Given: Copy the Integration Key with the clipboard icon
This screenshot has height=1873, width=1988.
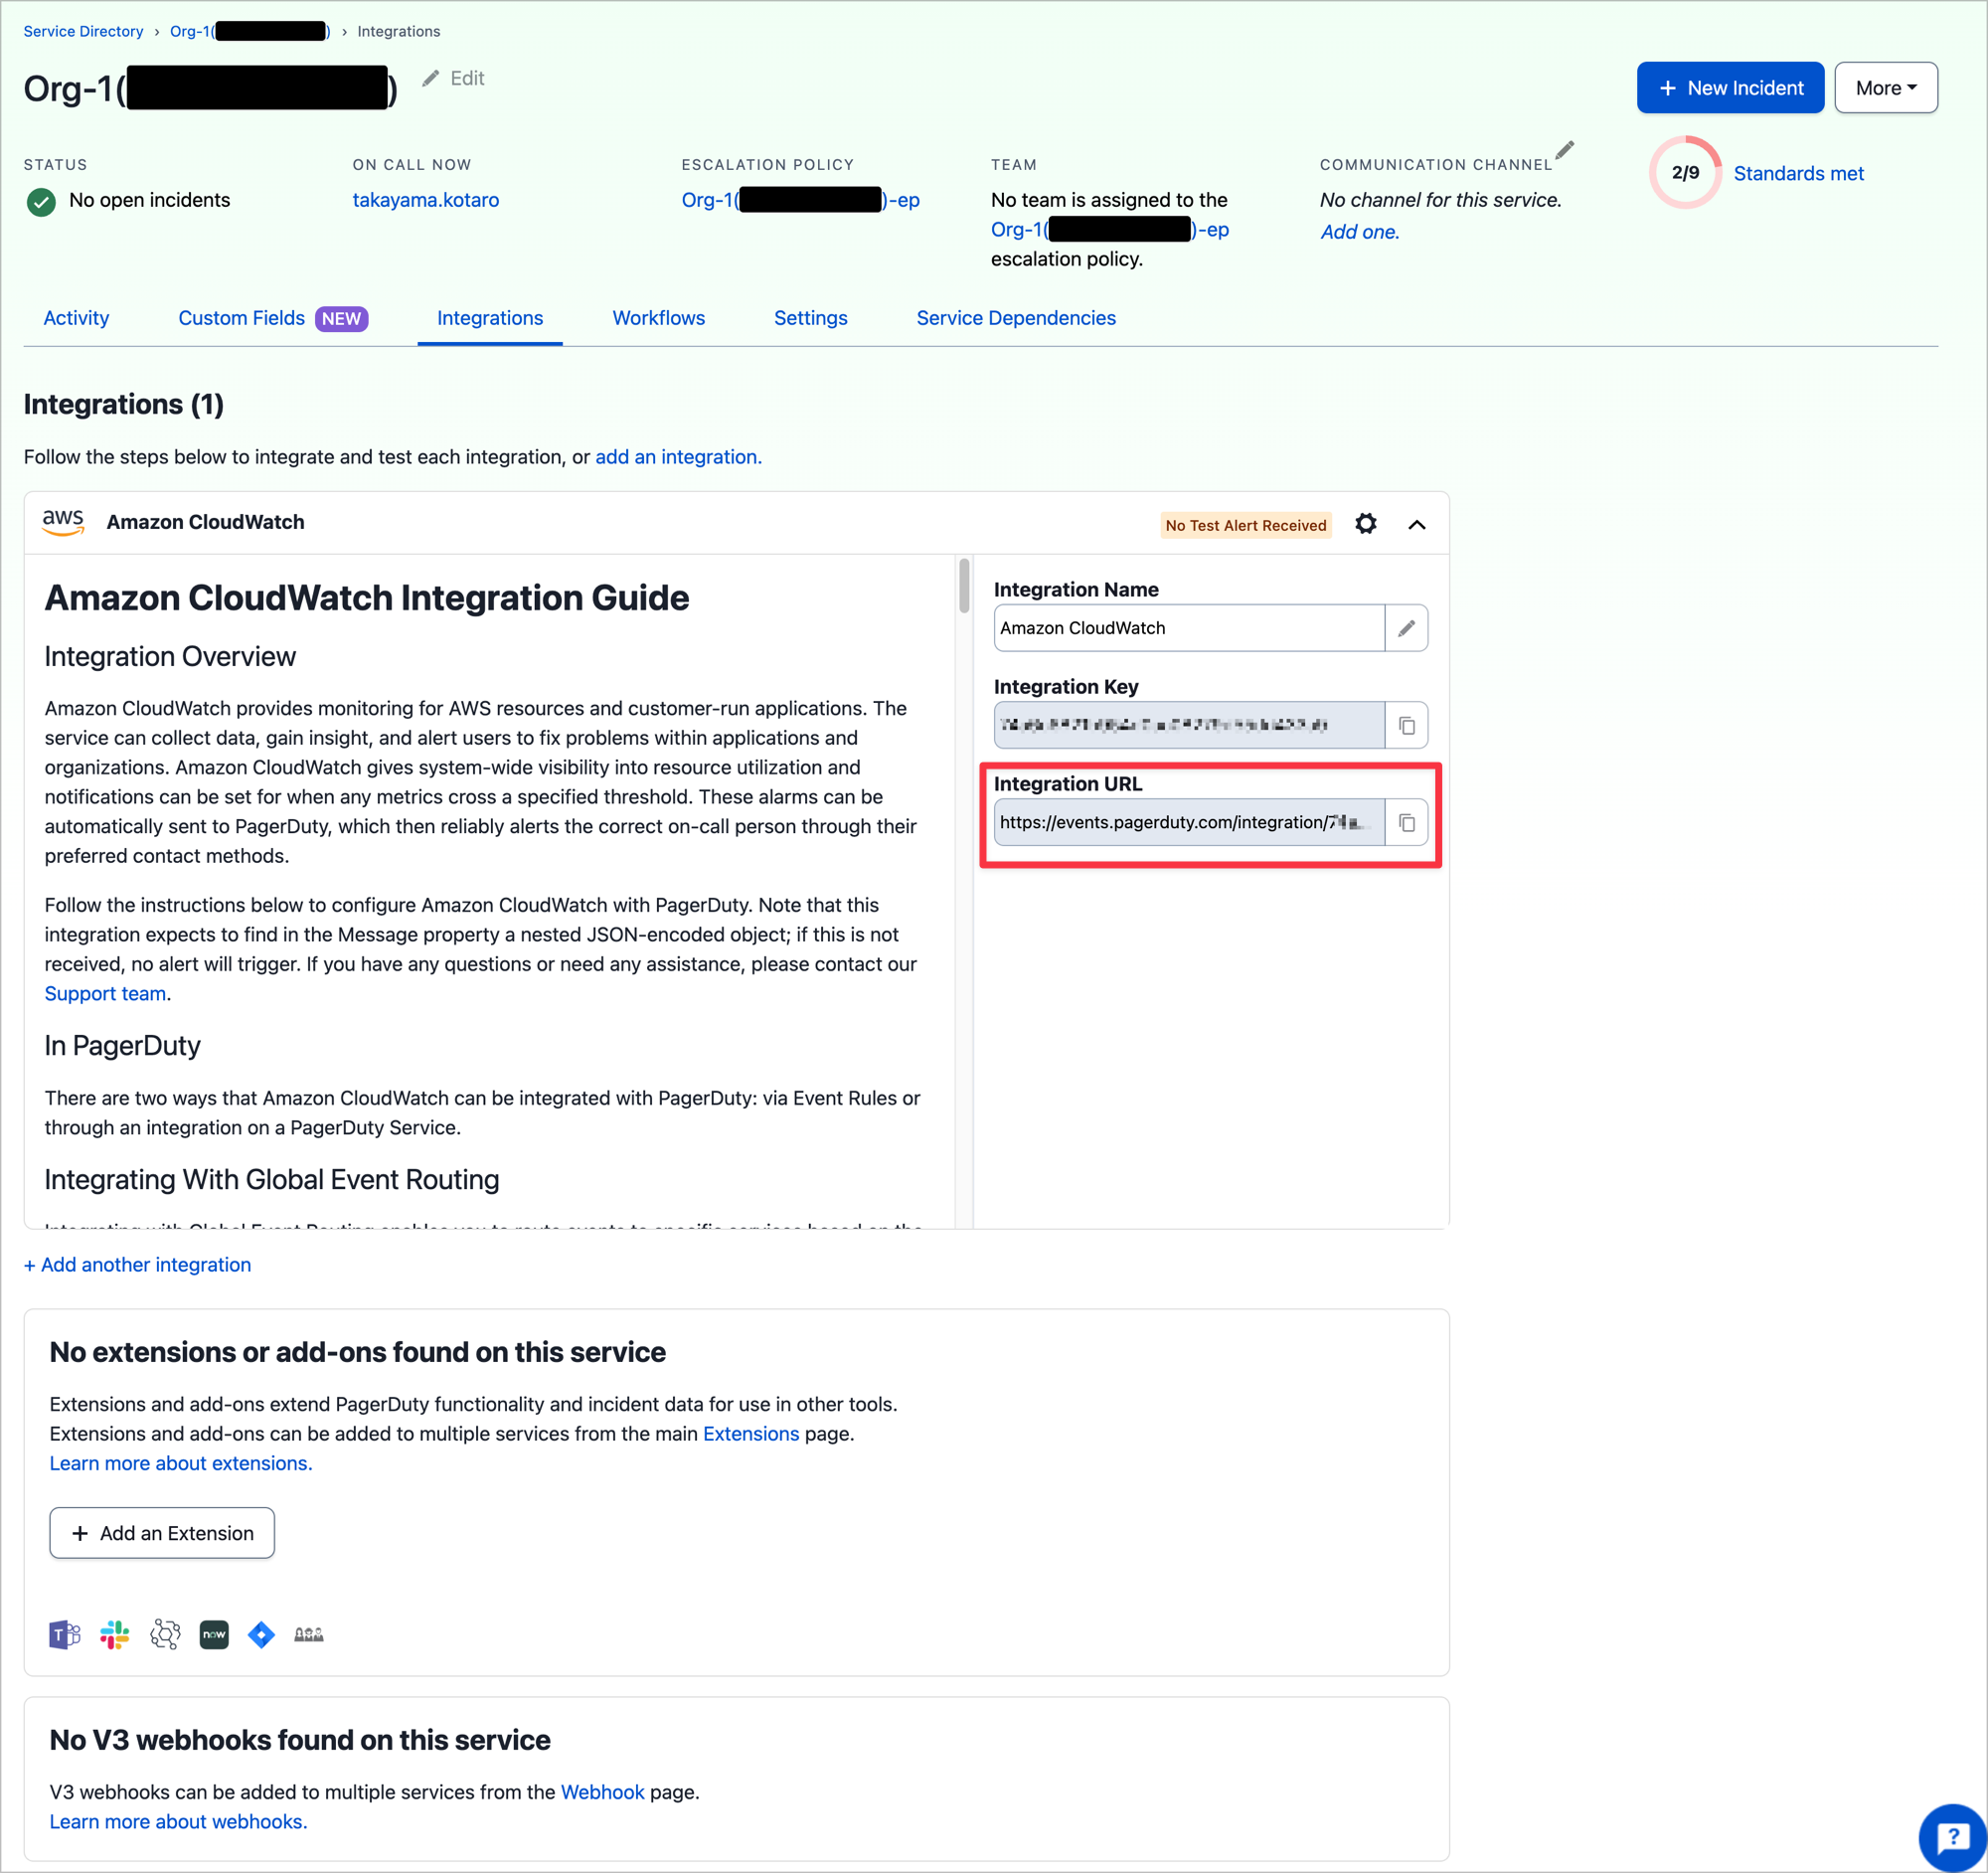Looking at the screenshot, I should click(1406, 726).
